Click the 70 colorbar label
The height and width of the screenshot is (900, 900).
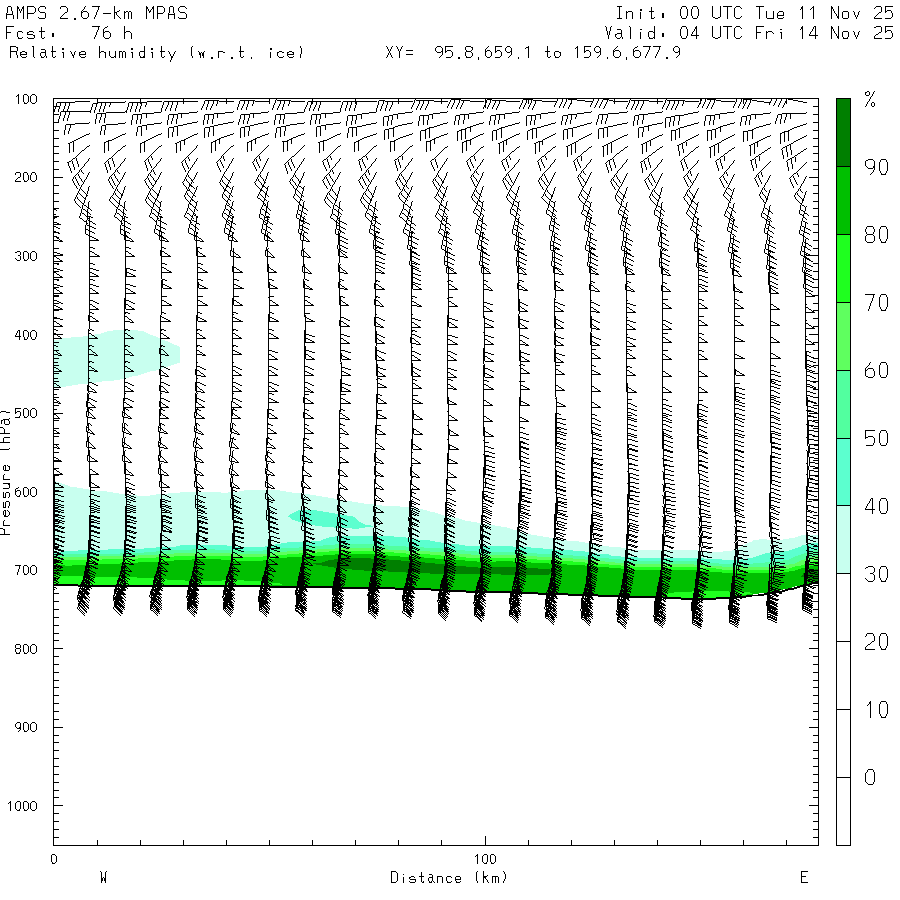(x=876, y=302)
